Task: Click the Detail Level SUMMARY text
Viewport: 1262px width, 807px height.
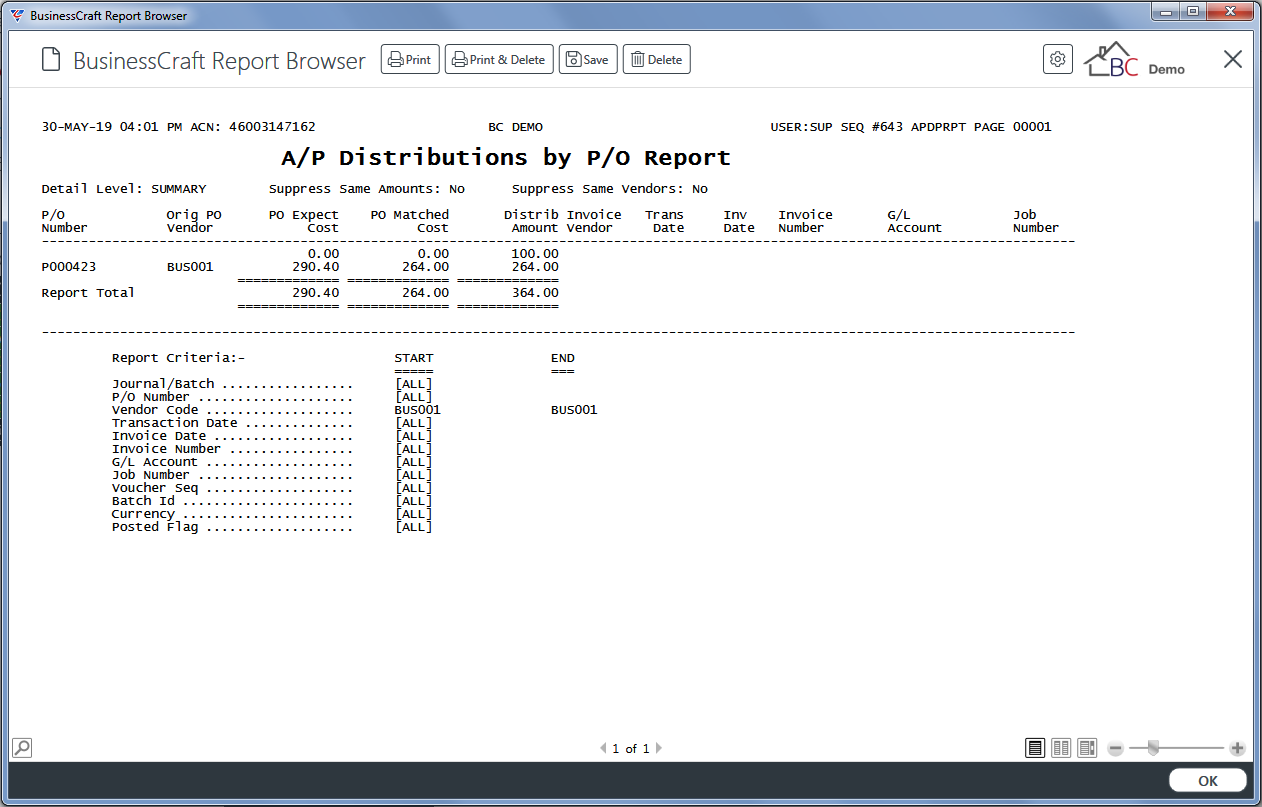Action: click(x=124, y=189)
